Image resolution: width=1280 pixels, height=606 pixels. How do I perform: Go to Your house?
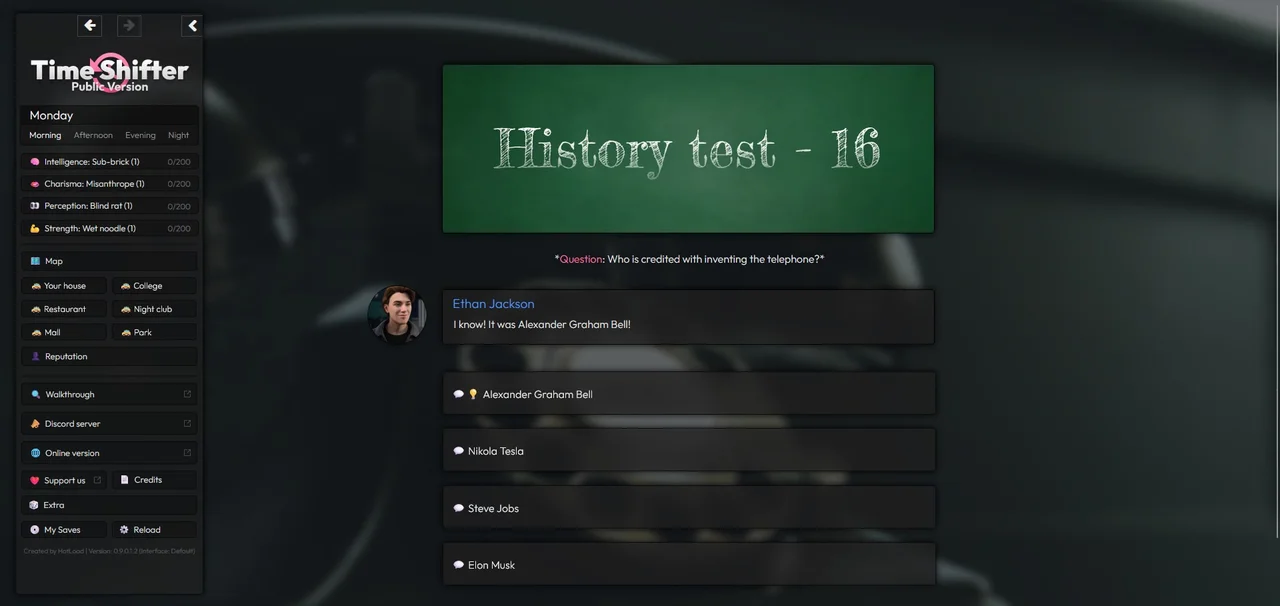coord(64,286)
